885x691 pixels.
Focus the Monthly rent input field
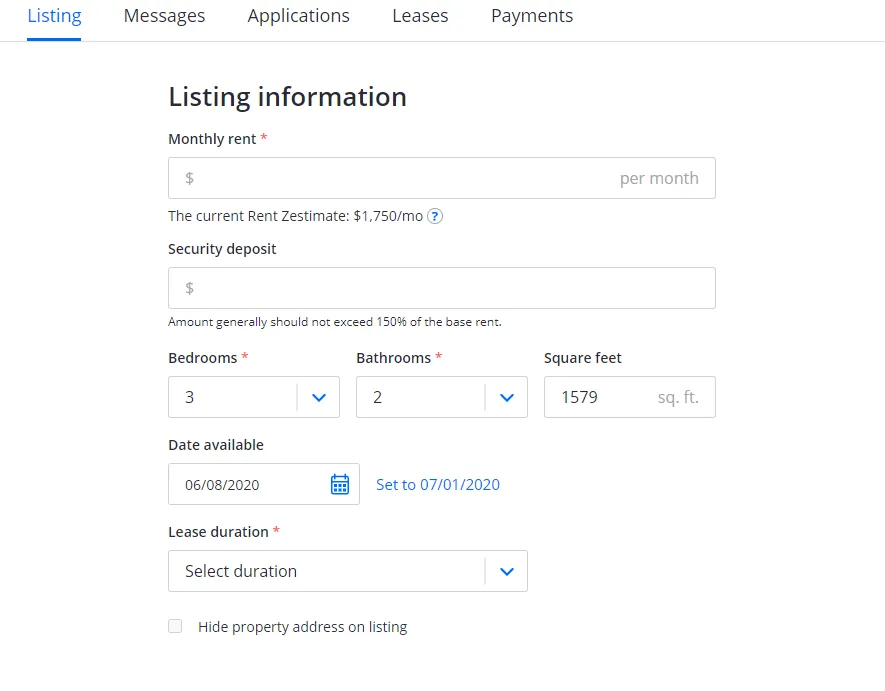[x=400, y=179]
